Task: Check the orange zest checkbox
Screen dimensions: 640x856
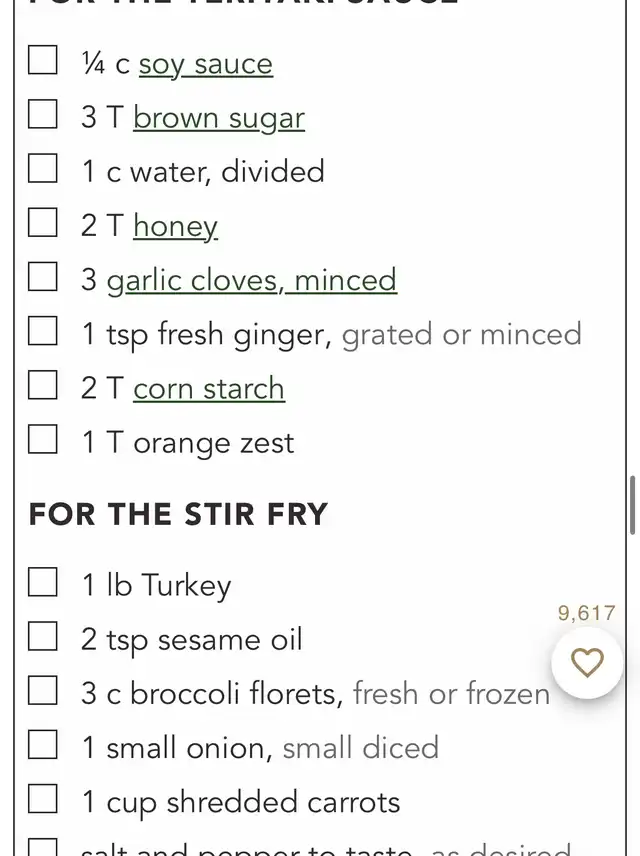Action: click(x=43, y=439)
